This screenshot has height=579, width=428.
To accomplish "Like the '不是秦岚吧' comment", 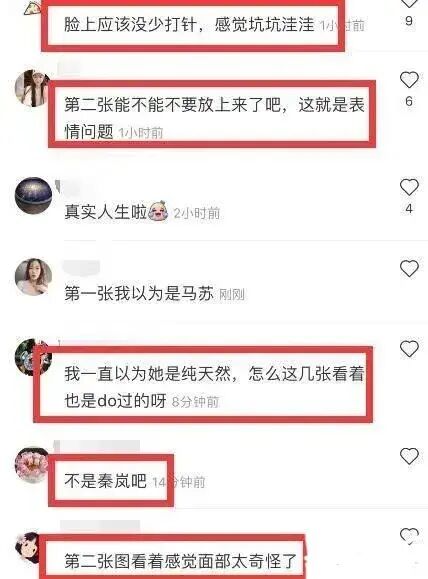I will 409,456.
